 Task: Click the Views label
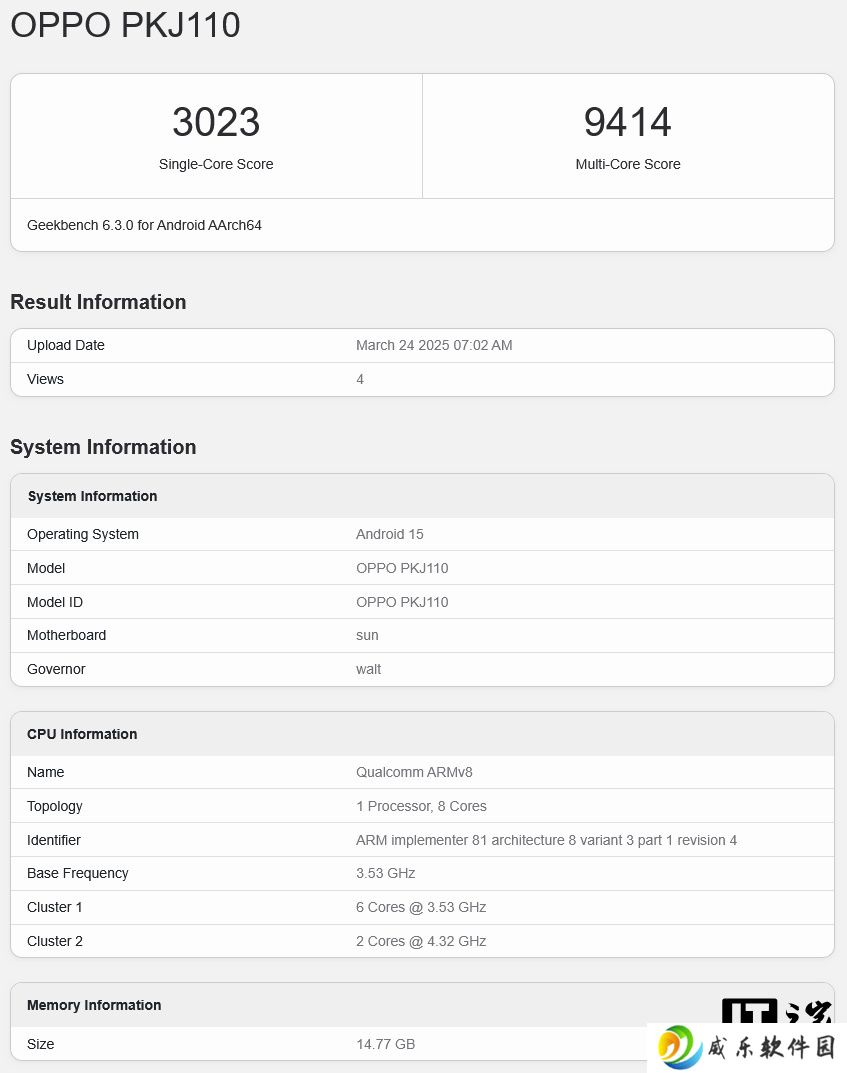click(x=45, y=379)
